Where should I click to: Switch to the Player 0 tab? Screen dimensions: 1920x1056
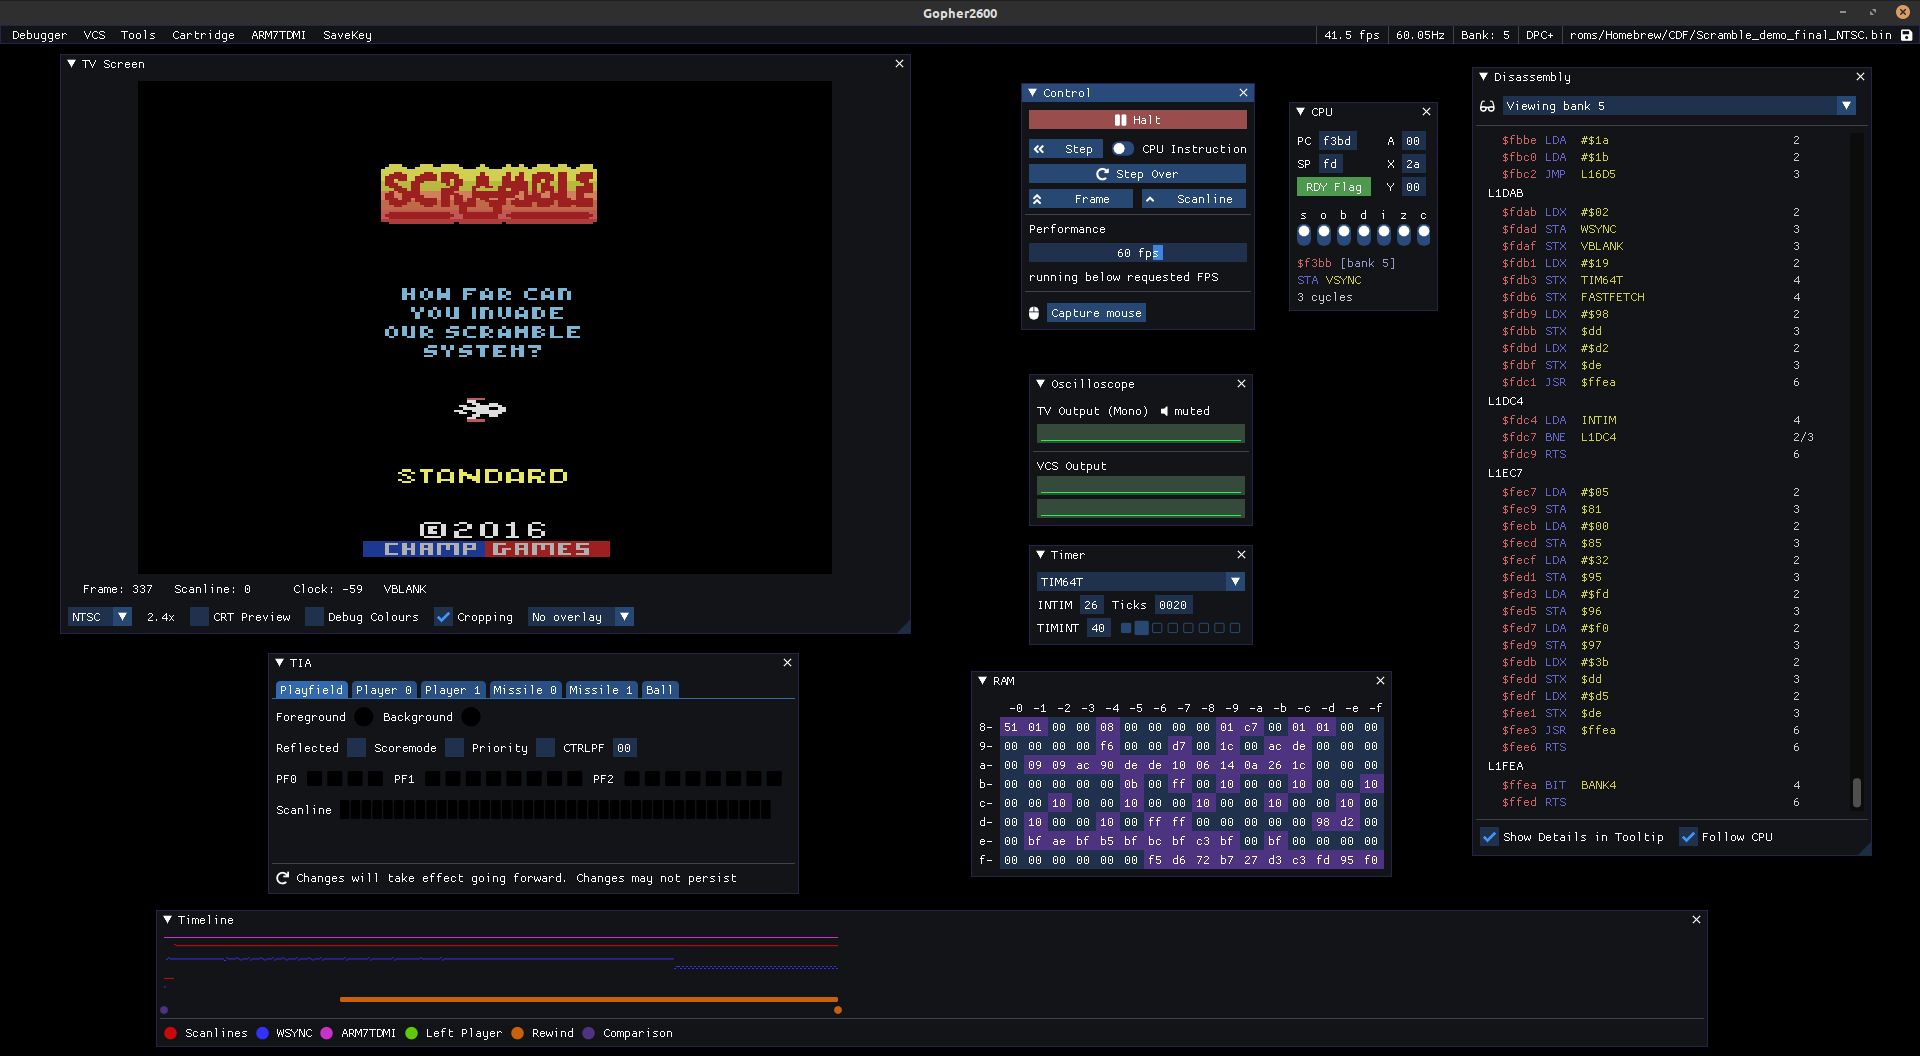pos(383,690)
